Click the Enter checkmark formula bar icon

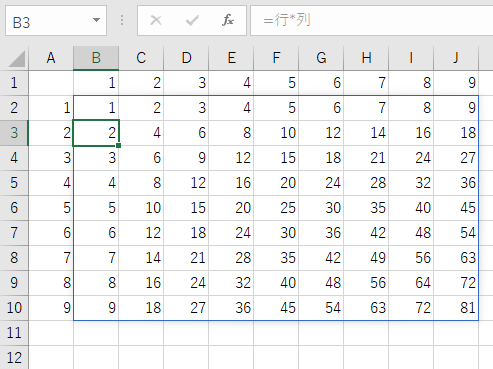tap(192, 20)
